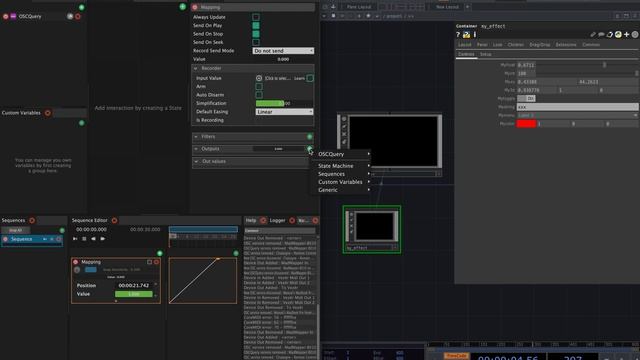Click the New Layout button in TouchDesigner
The height and width of the screenshot is (360, 640).
click(x=447, y=7)
